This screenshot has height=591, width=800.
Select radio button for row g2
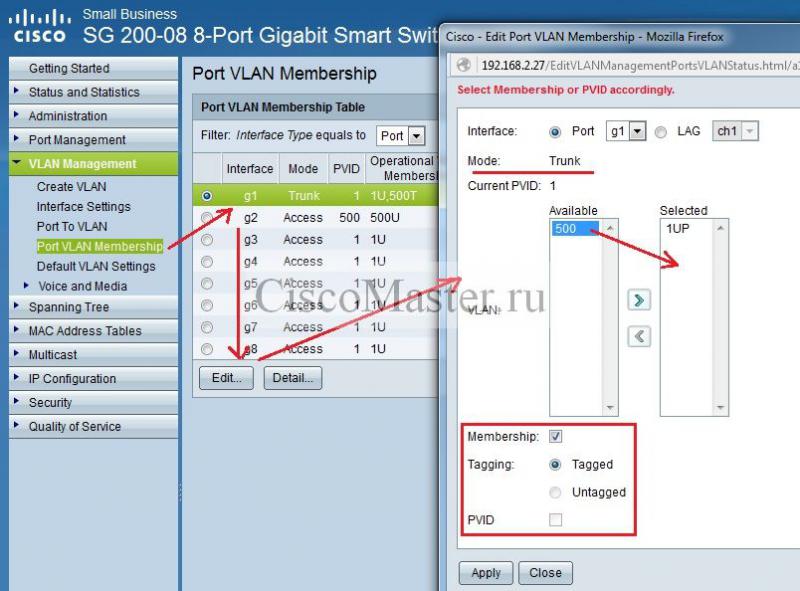click(x=207, y=218)
